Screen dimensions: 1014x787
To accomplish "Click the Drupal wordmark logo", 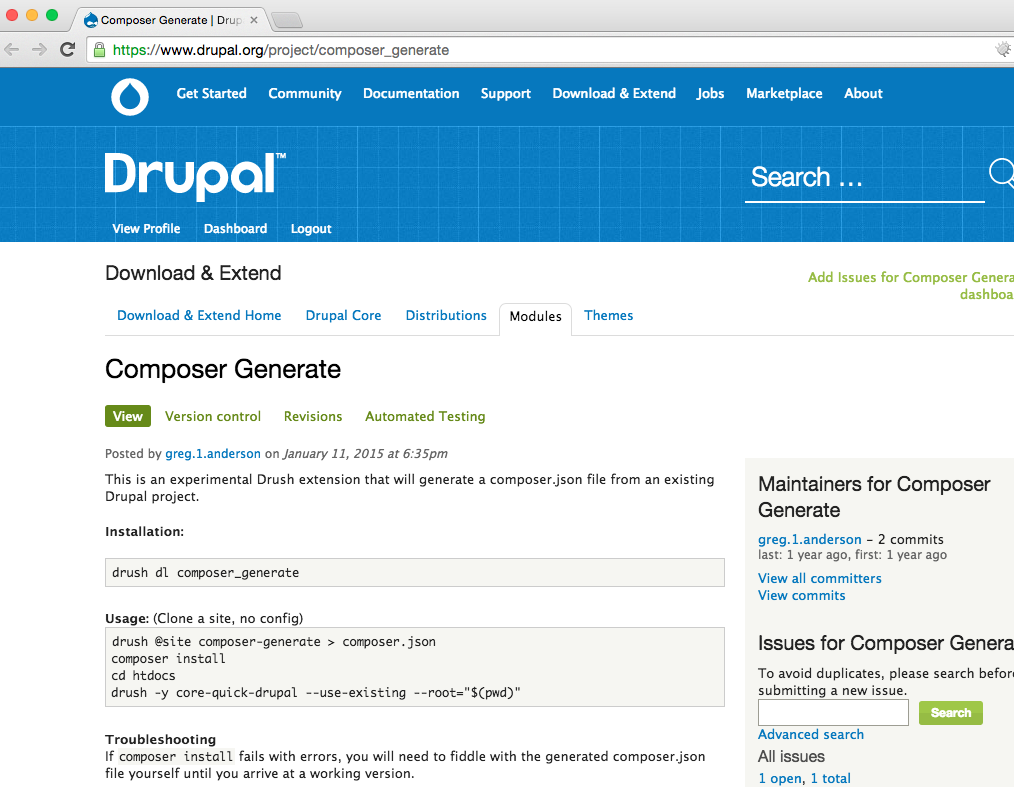I will tap(195, 175).
